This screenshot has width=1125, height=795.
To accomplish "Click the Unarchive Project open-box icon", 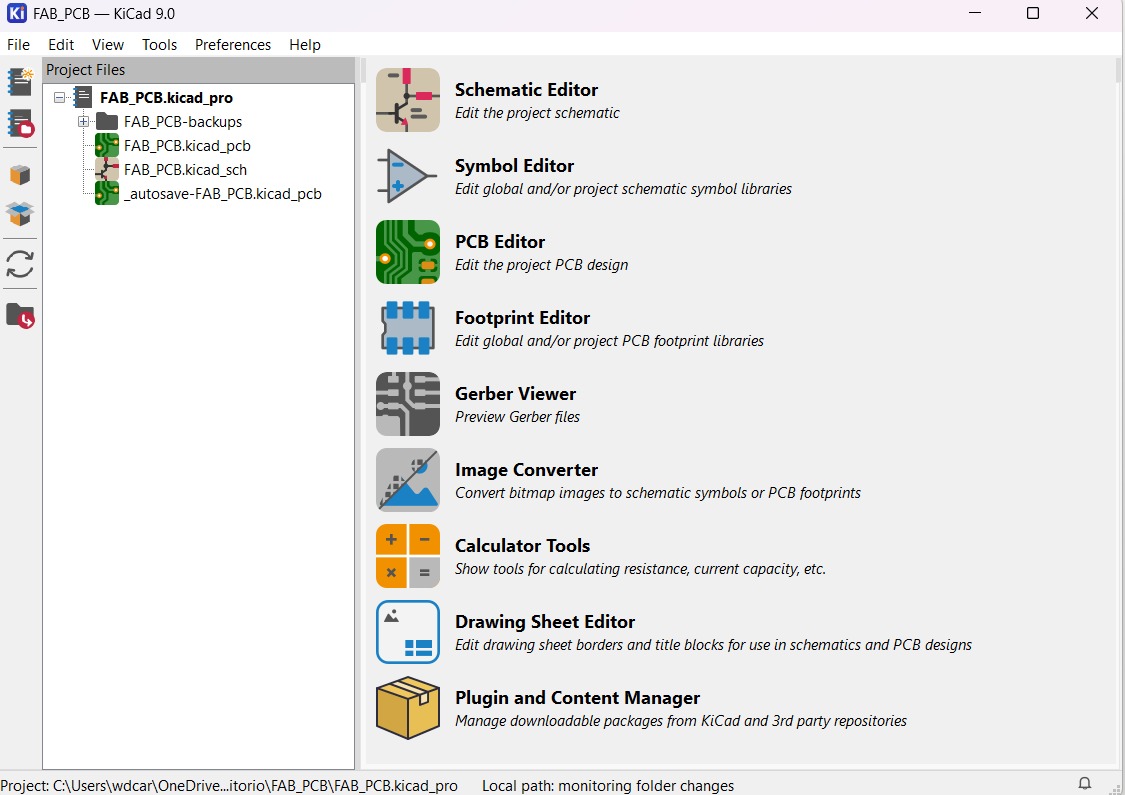I will point(21,213).
